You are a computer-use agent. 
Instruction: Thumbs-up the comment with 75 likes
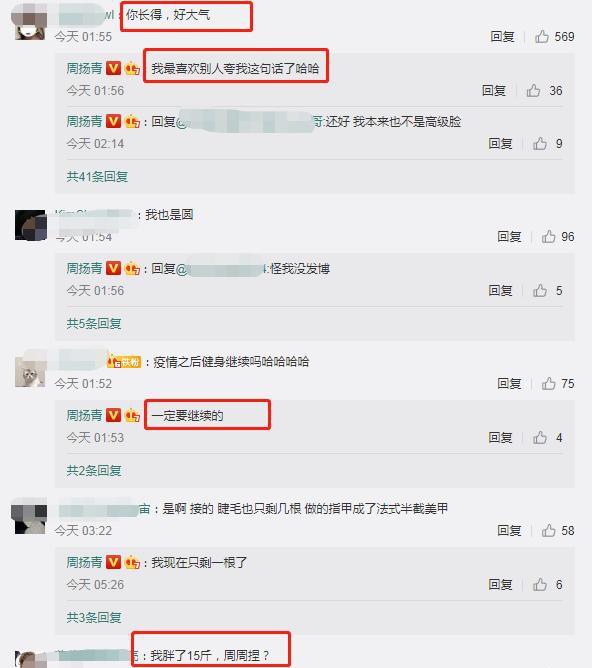(x=549, y=383)
